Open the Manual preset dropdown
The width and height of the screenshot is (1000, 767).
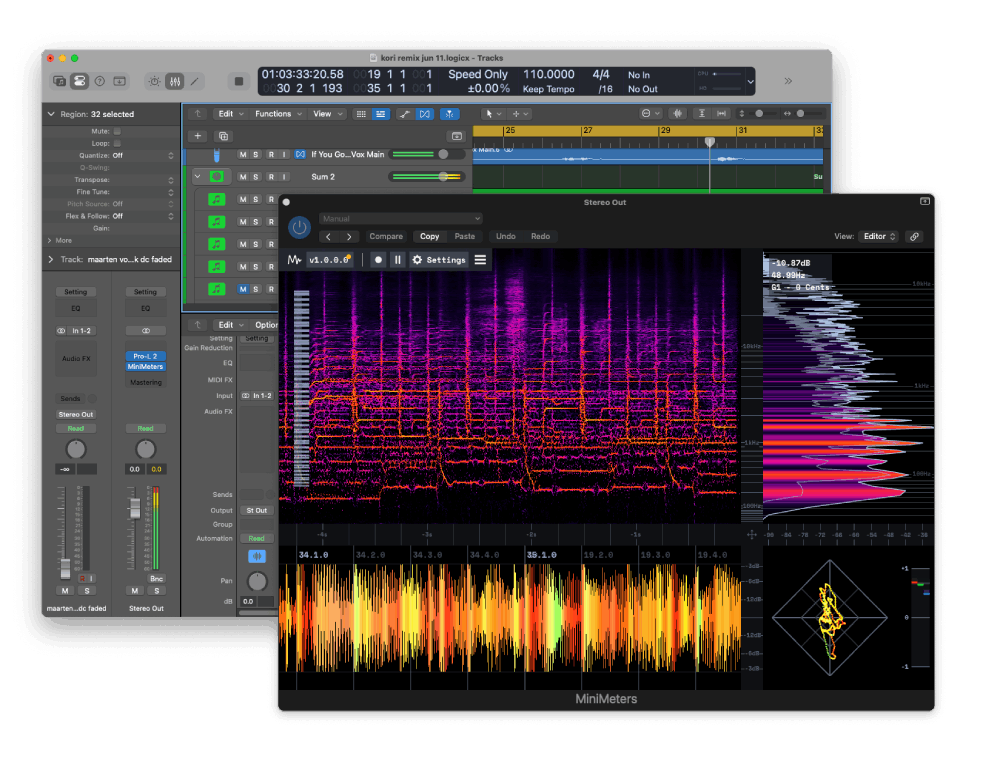tap(401, 219)
